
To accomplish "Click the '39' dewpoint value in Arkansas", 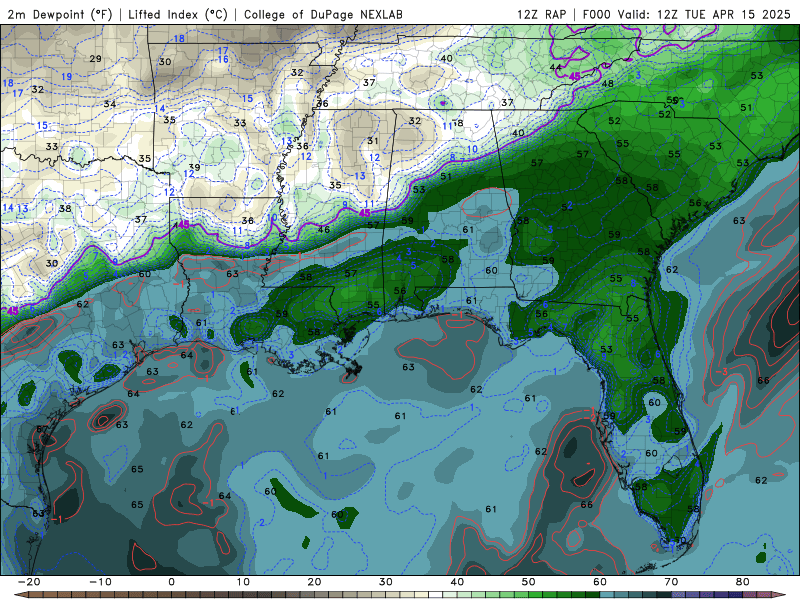I will (x=194, y=167).
